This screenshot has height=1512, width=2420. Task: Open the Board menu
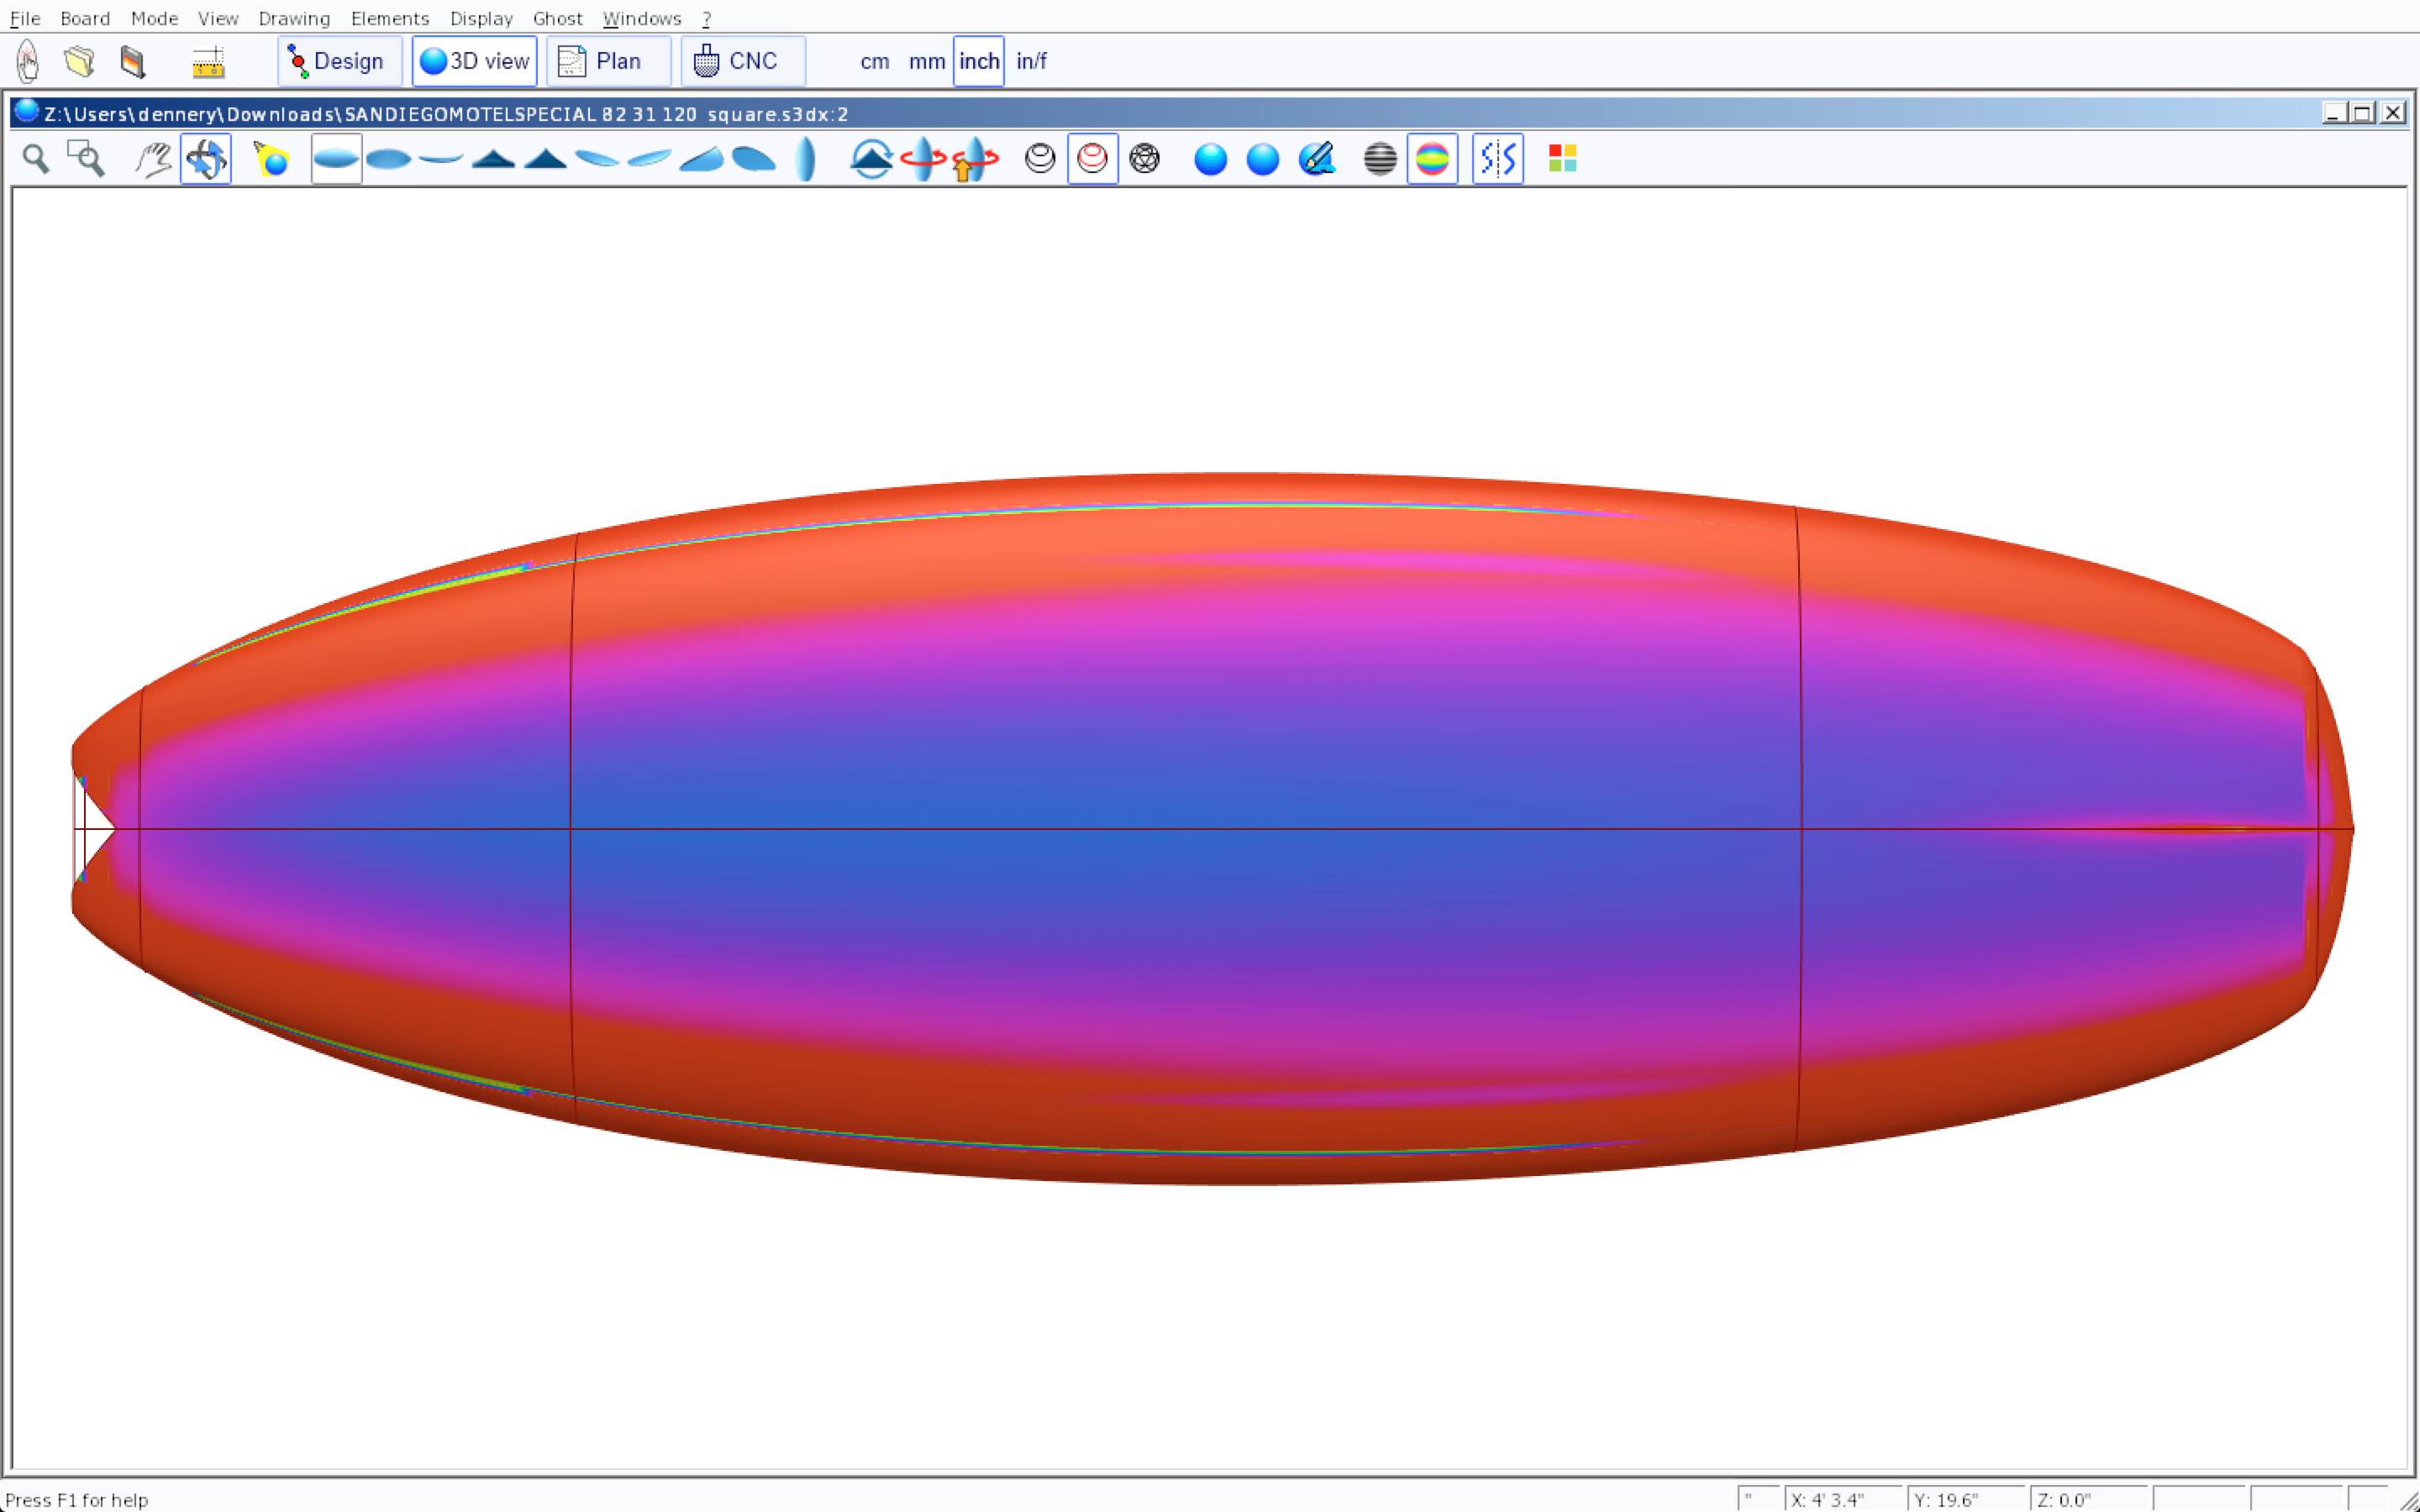coord(85,18)
